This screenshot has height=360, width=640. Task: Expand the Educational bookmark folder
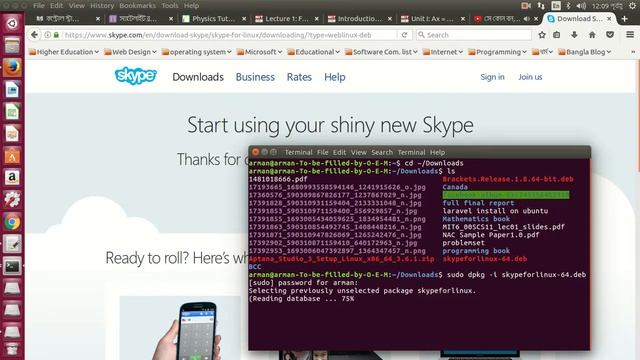point(313,52)
